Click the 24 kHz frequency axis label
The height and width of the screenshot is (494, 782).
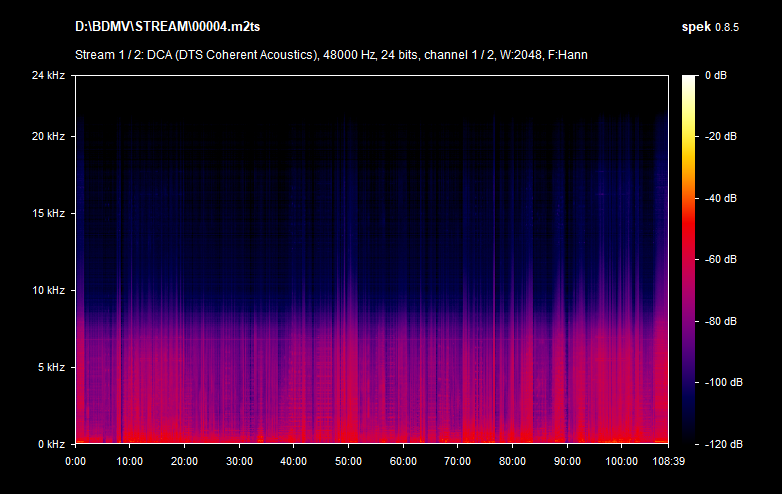point(47,76)
